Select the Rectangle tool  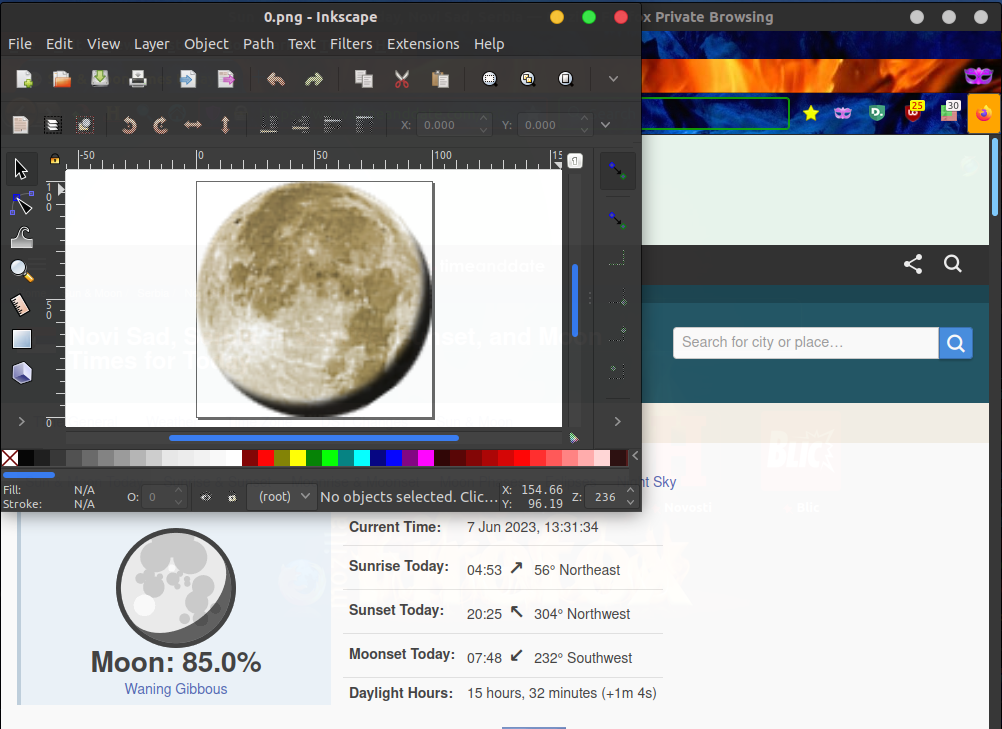point(22,339)
